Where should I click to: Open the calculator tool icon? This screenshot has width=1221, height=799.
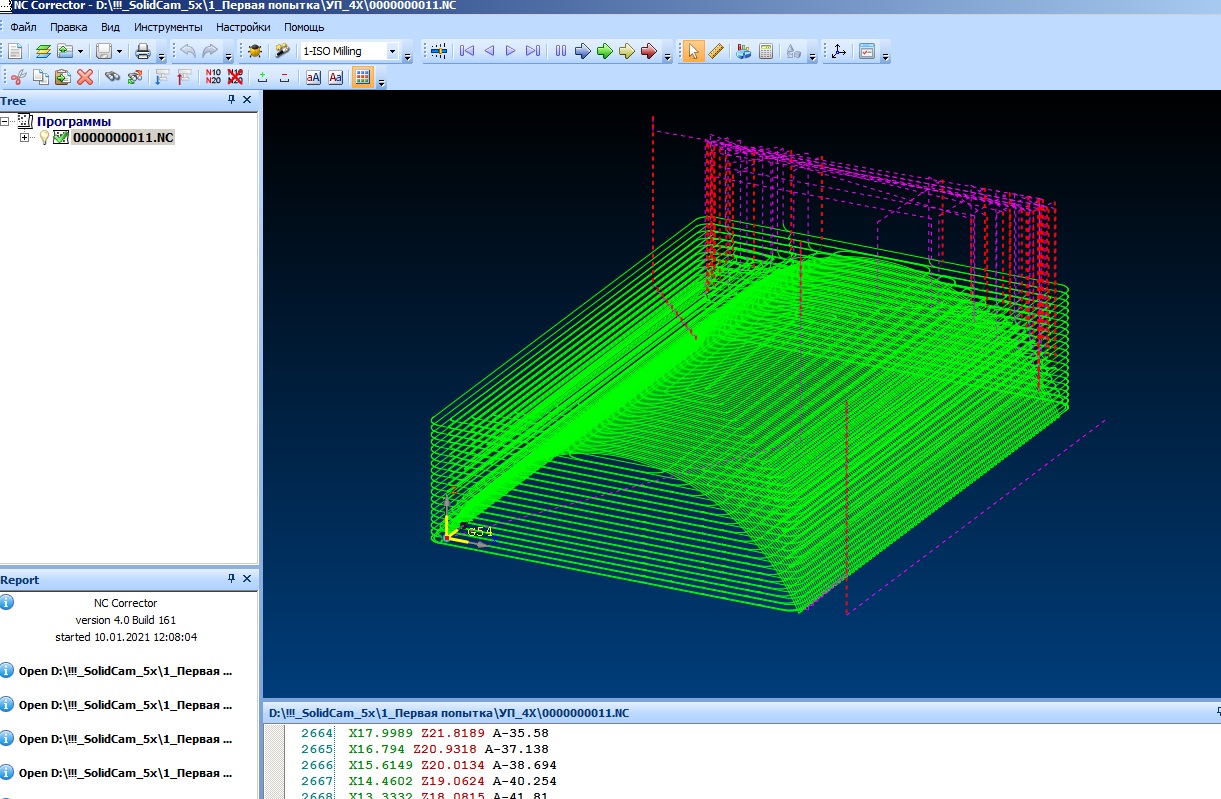[x=766, y=51]
